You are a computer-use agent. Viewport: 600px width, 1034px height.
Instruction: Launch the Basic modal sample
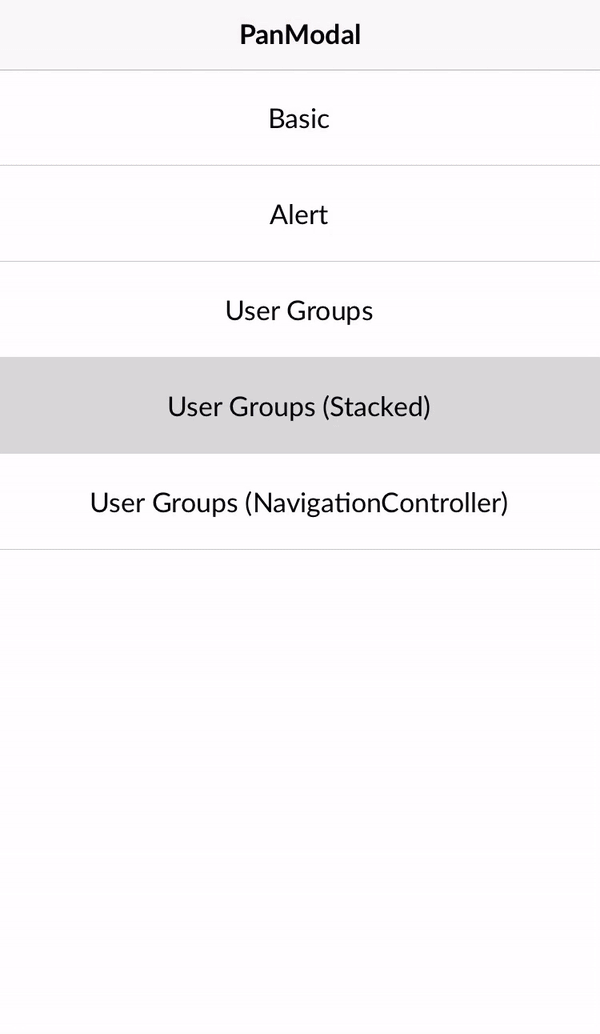[299, 118]
